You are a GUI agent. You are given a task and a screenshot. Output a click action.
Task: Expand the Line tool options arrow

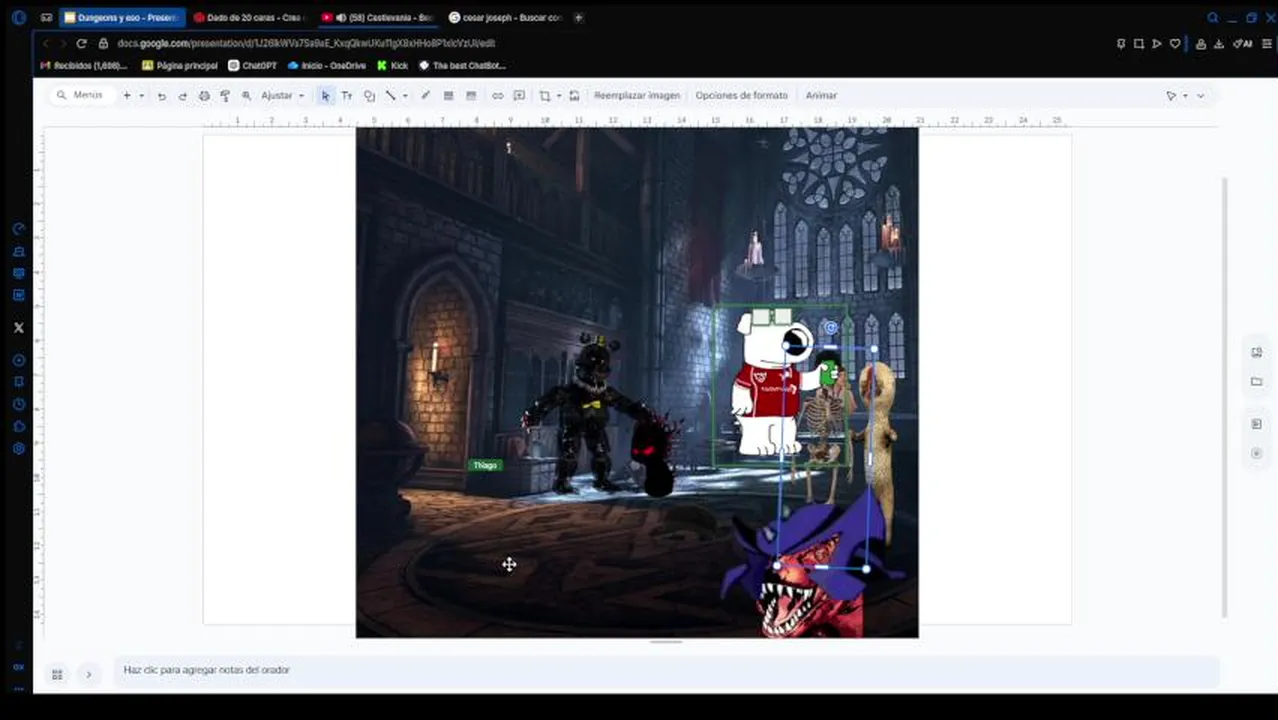coord(404,96)
